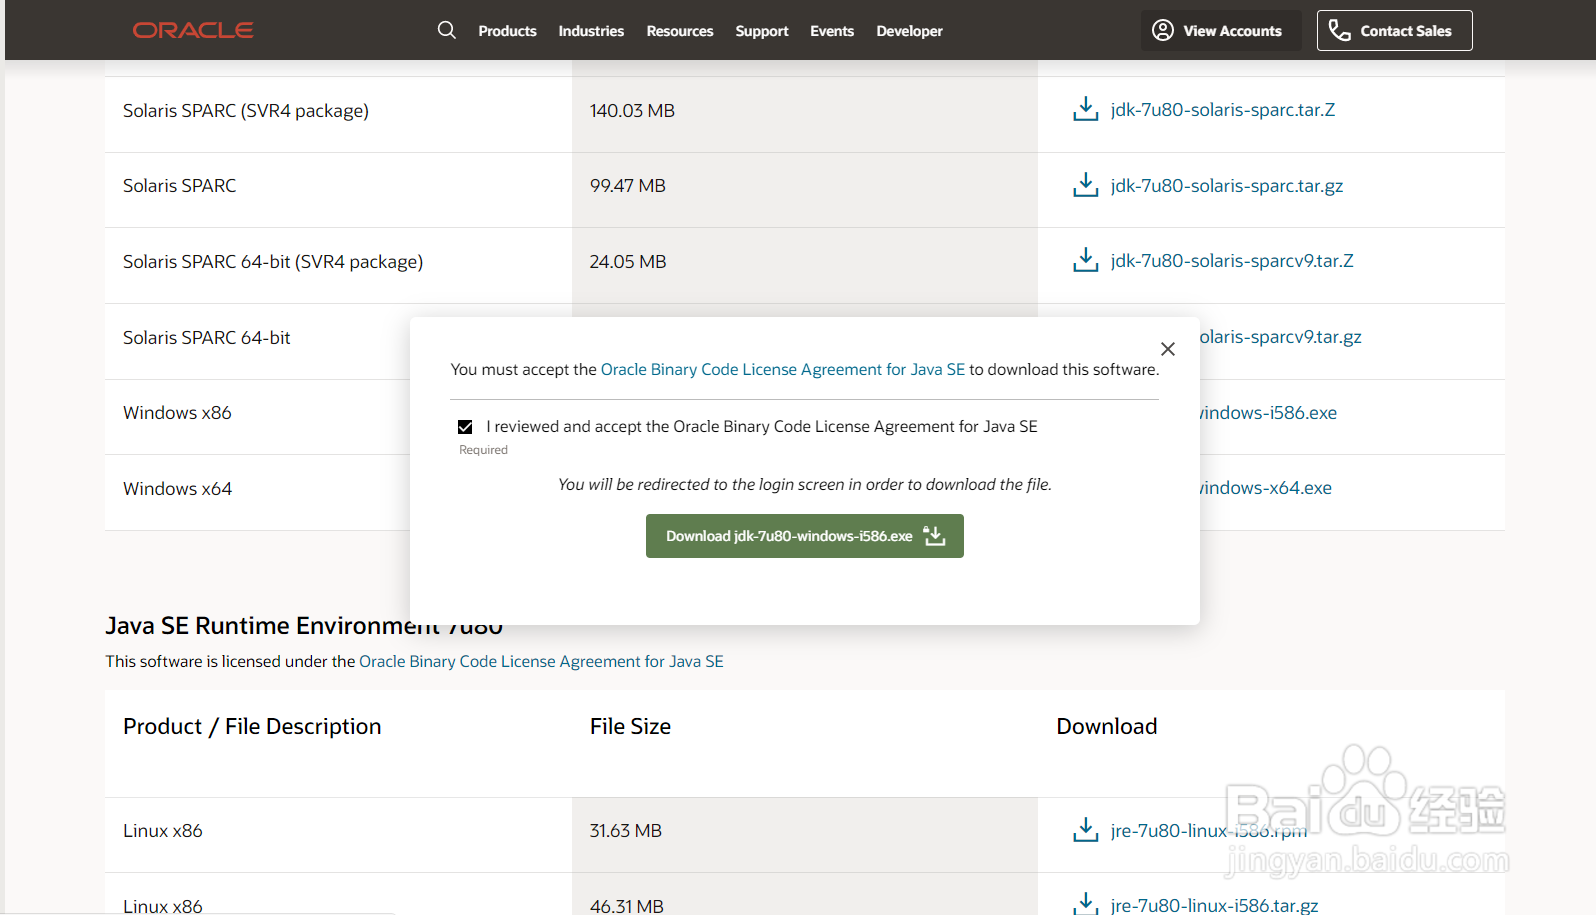
Task: Click download icon for jdk-7u80-solaris-sparc.tar.gz
Action: click(1085, 185)
